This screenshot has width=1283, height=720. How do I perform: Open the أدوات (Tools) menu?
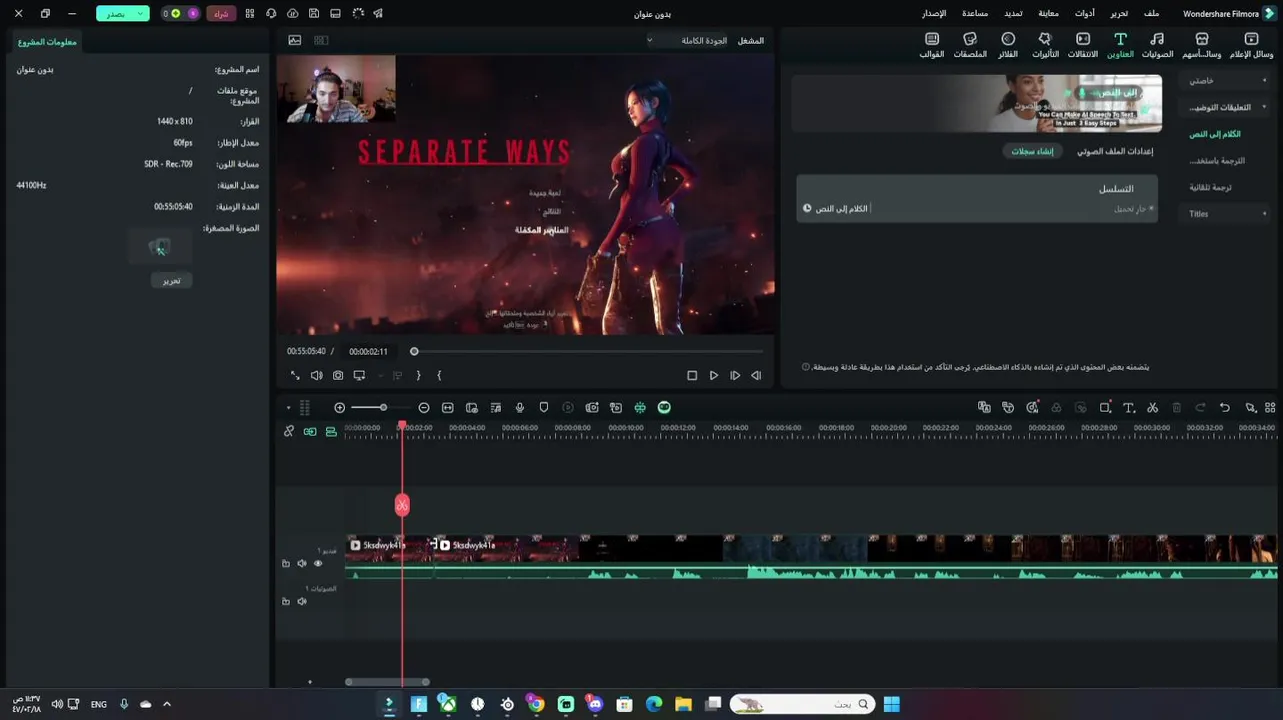point(1084,14)
